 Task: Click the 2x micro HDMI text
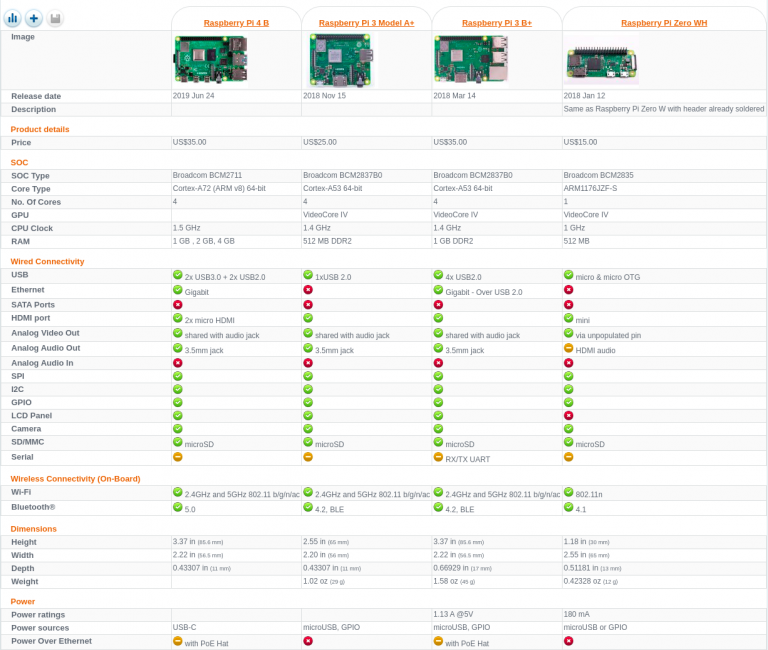coord(210,320)
